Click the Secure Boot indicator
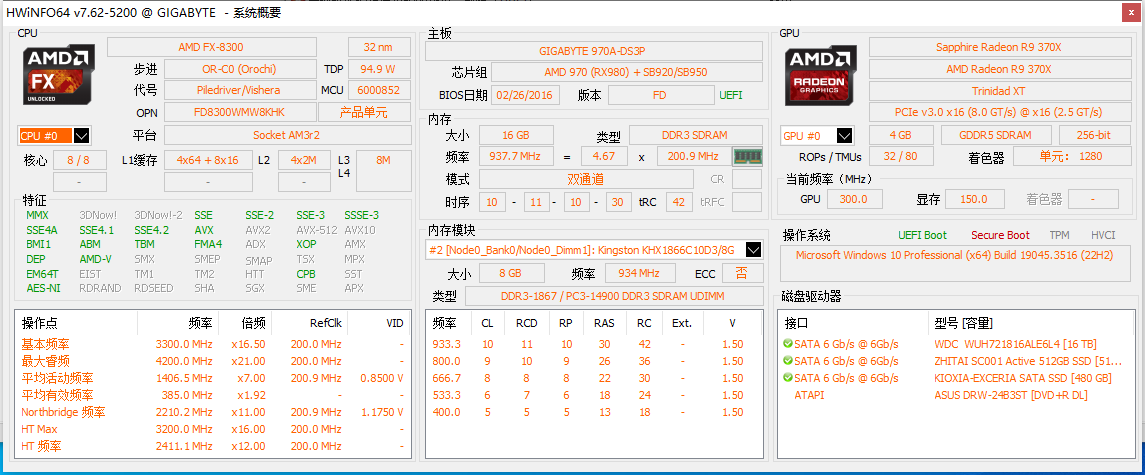The image size is (1145, 475). pyautogui.click(x=1000, y=236)
